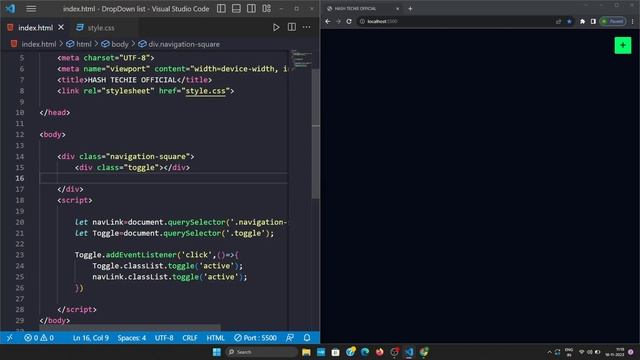
Task: Switch to the index.html editor tab
Action: tap(36, 28)
